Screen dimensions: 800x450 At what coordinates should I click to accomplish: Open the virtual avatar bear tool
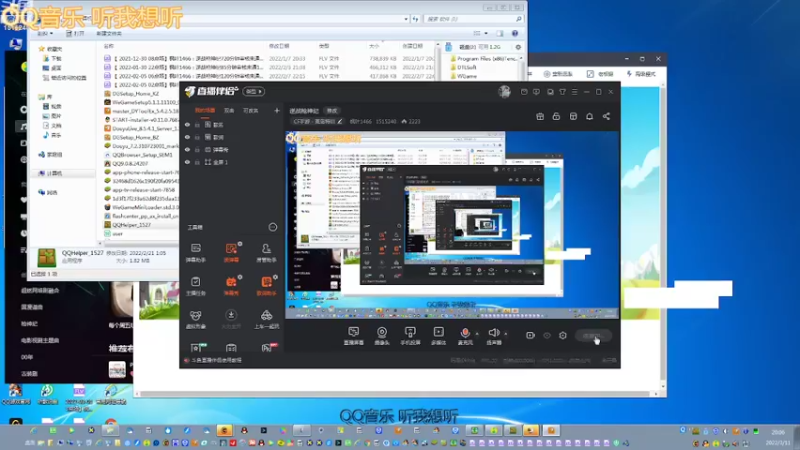pyautogui.click(x=195, y=319)
